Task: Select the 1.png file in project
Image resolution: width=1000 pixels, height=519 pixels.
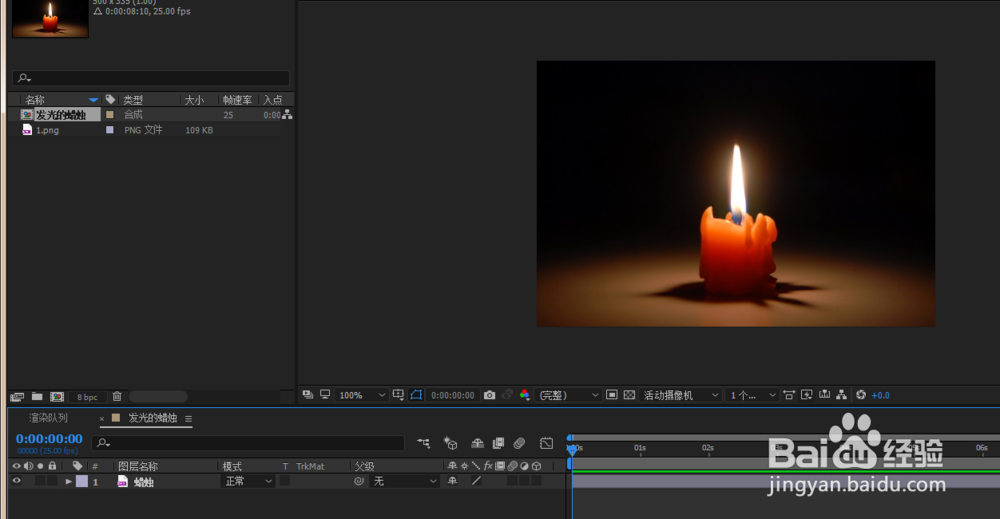Action: pos(47,130)
